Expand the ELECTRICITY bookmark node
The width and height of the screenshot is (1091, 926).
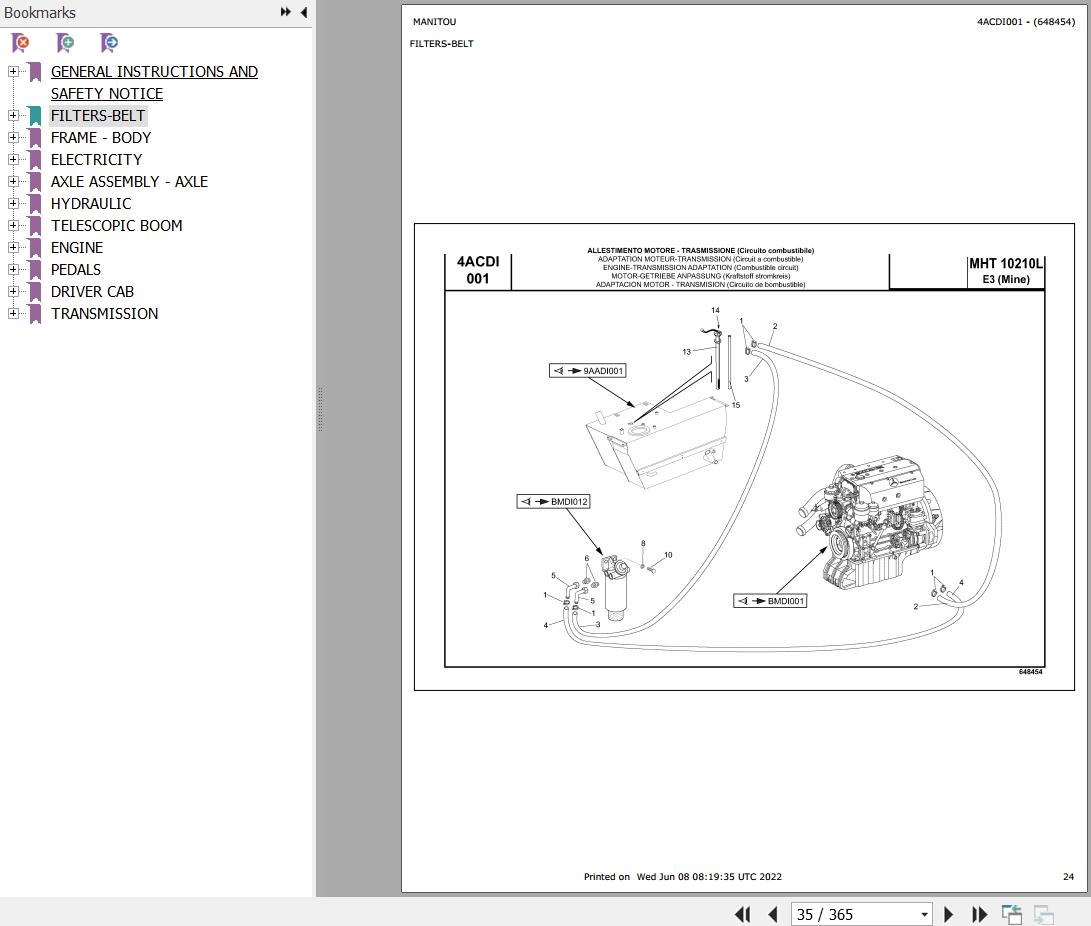pos(13,159)
